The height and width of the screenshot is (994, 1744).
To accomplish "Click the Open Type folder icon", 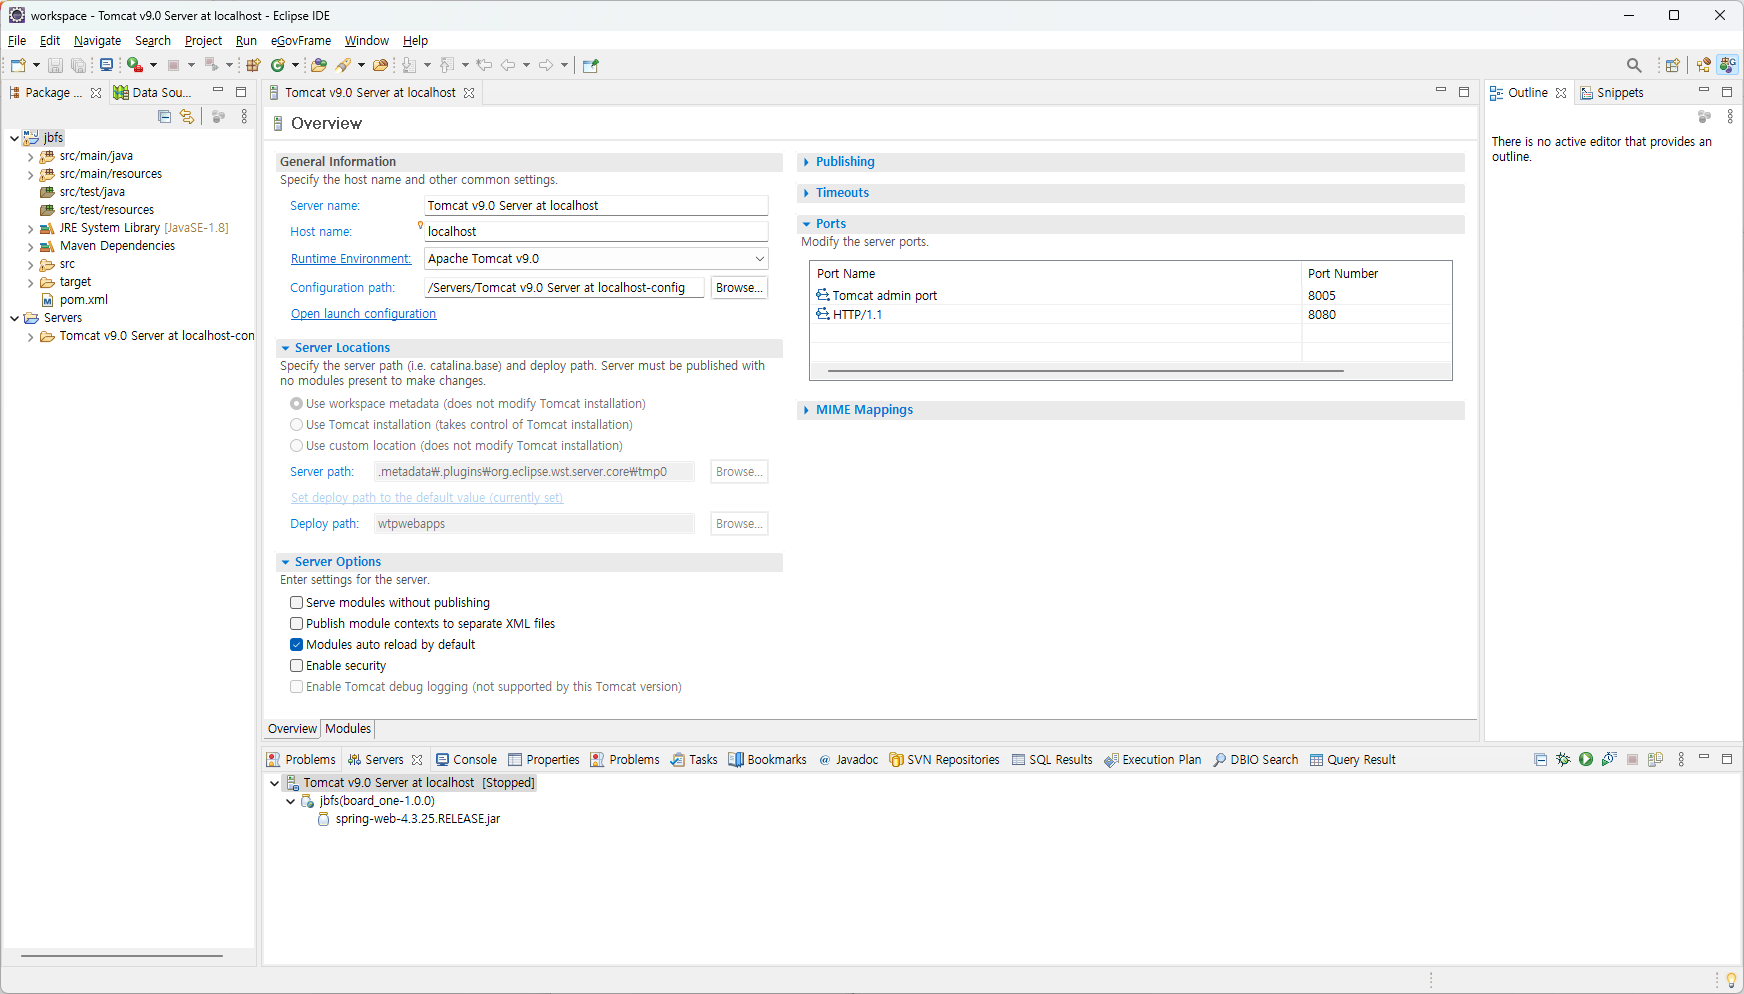I will (x=319, y=65).
